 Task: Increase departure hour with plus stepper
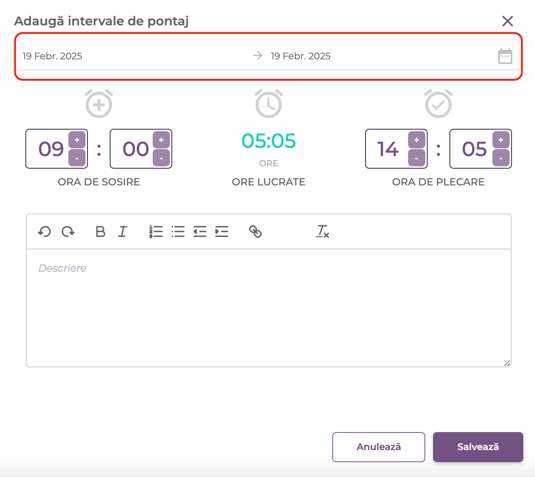tap(417, 140)
